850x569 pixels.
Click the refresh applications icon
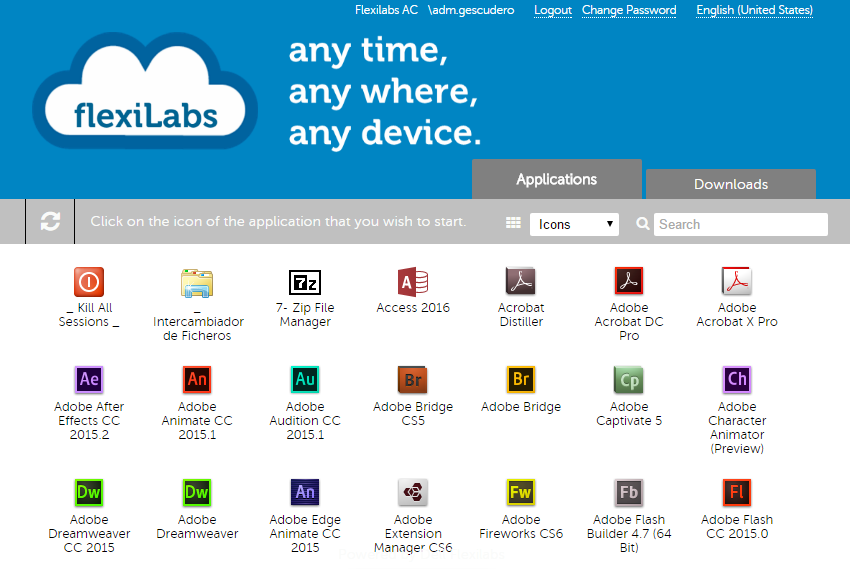pyautogui.click(x=50, y=222)
